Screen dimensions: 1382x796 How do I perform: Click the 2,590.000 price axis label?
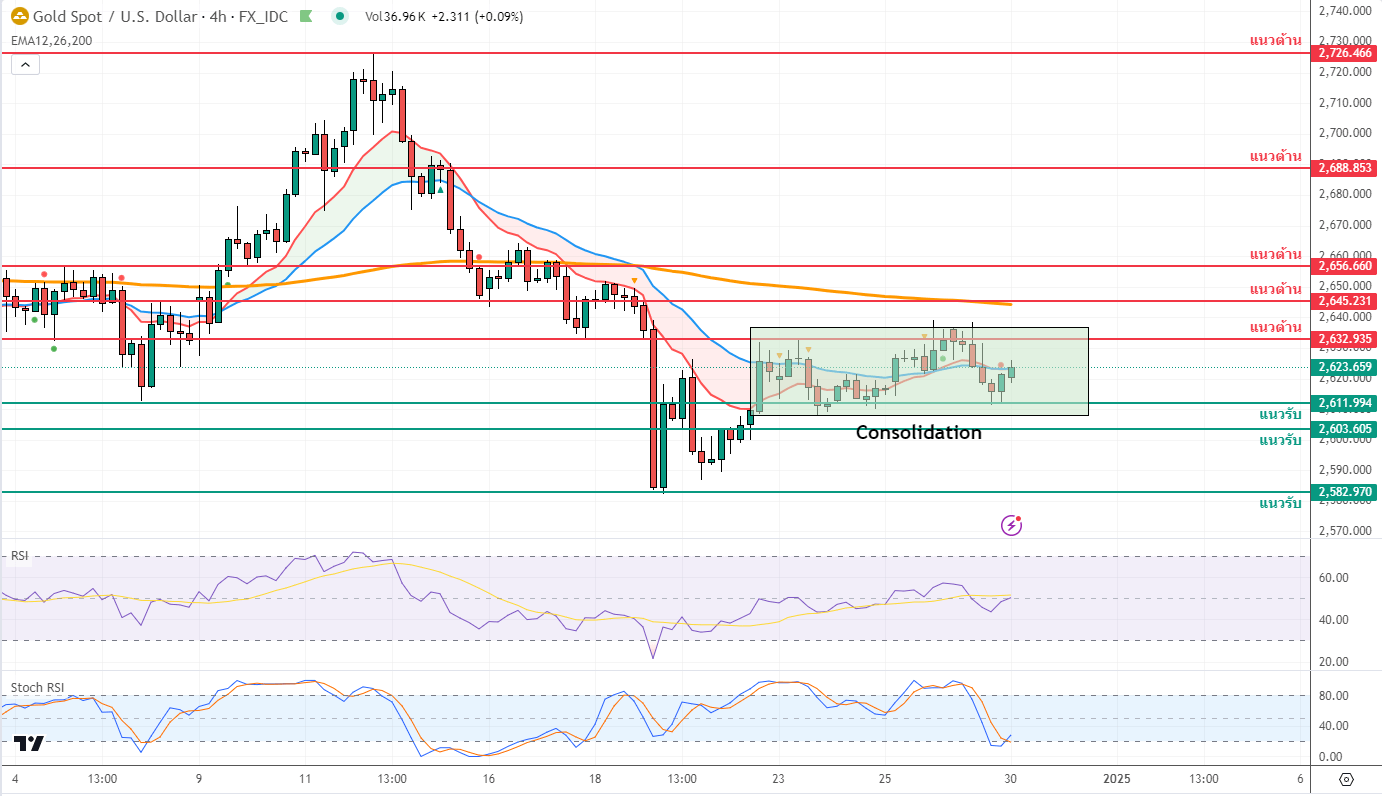[x=1344, y=470]
